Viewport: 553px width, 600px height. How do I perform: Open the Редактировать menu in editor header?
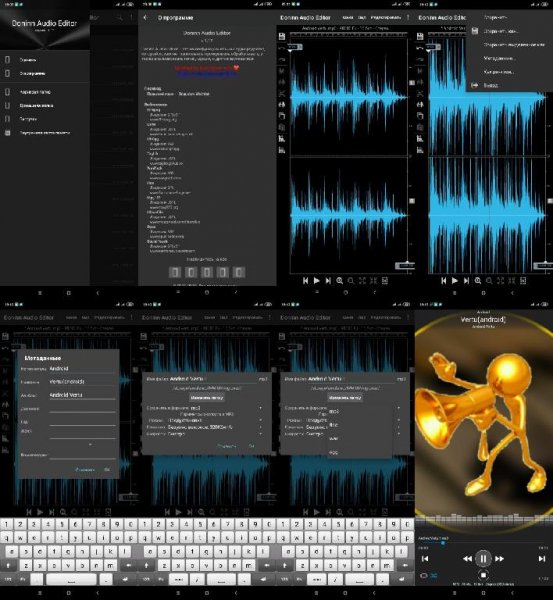385,18
